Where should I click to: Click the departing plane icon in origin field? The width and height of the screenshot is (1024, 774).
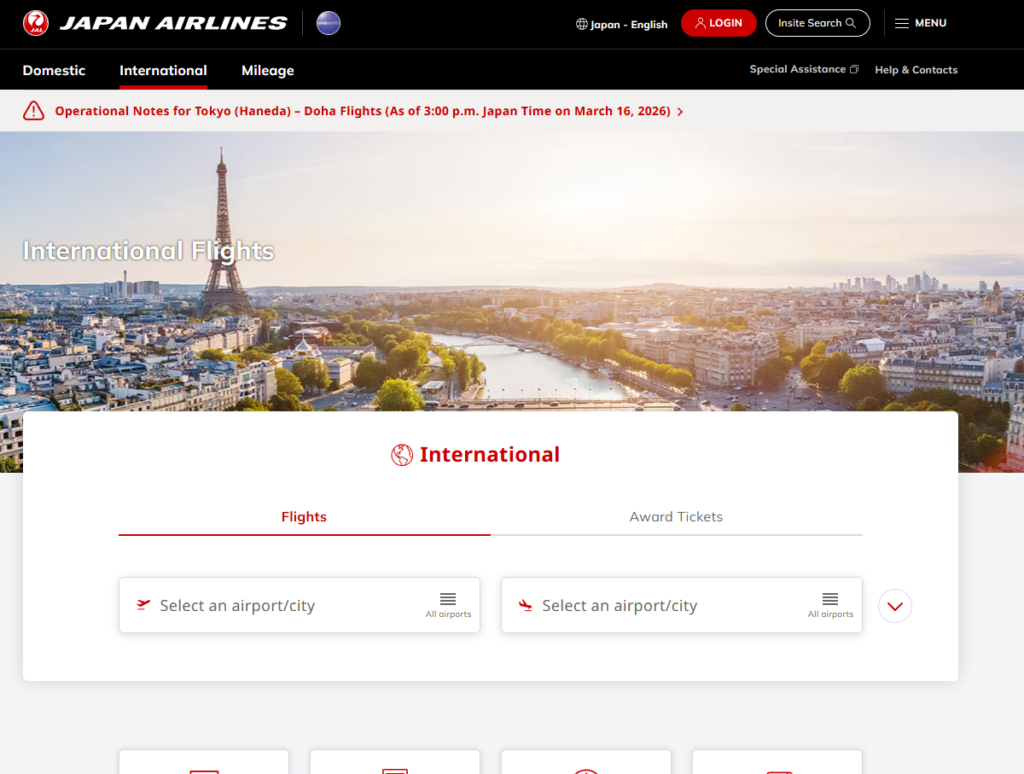coord(143,605)
